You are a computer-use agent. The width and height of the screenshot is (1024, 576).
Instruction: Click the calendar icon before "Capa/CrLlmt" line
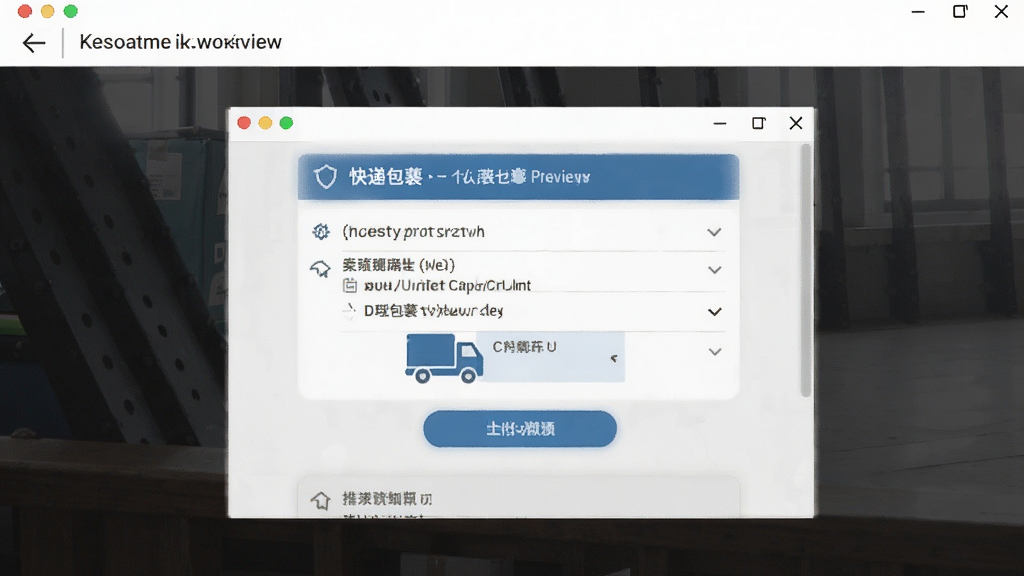(x=350, y=285)
